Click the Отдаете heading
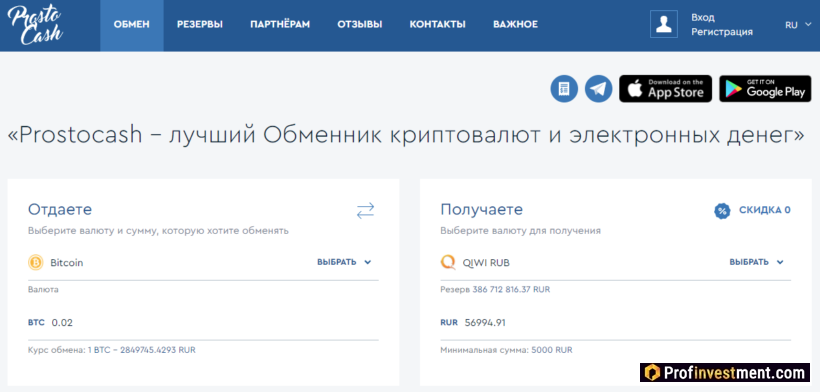Viewport: 820px width, 392px height. click(x=60, y=210)
